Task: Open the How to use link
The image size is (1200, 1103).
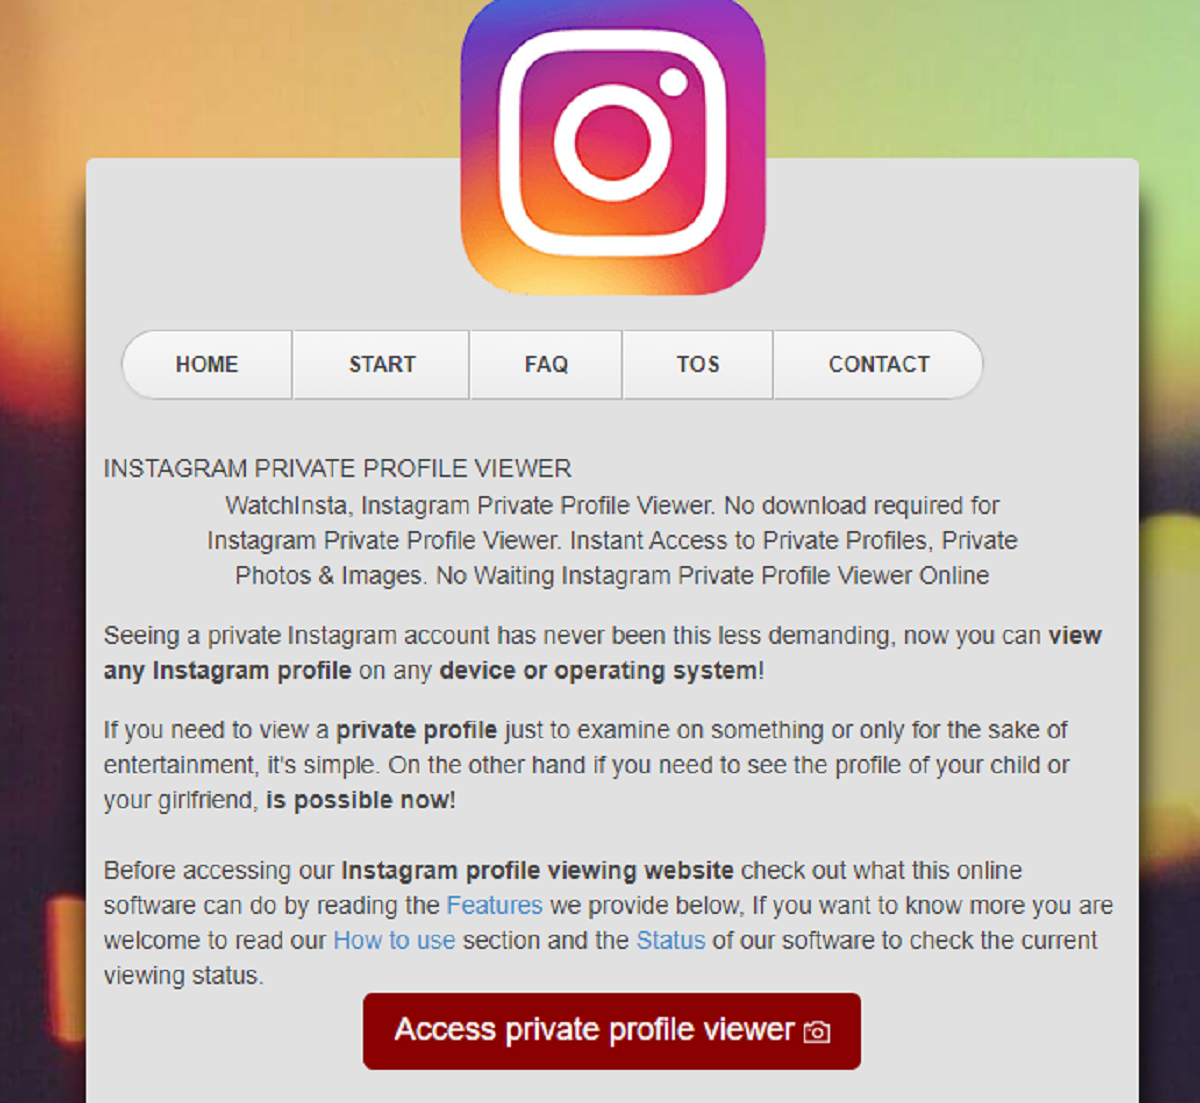Action: coord(394,940)
